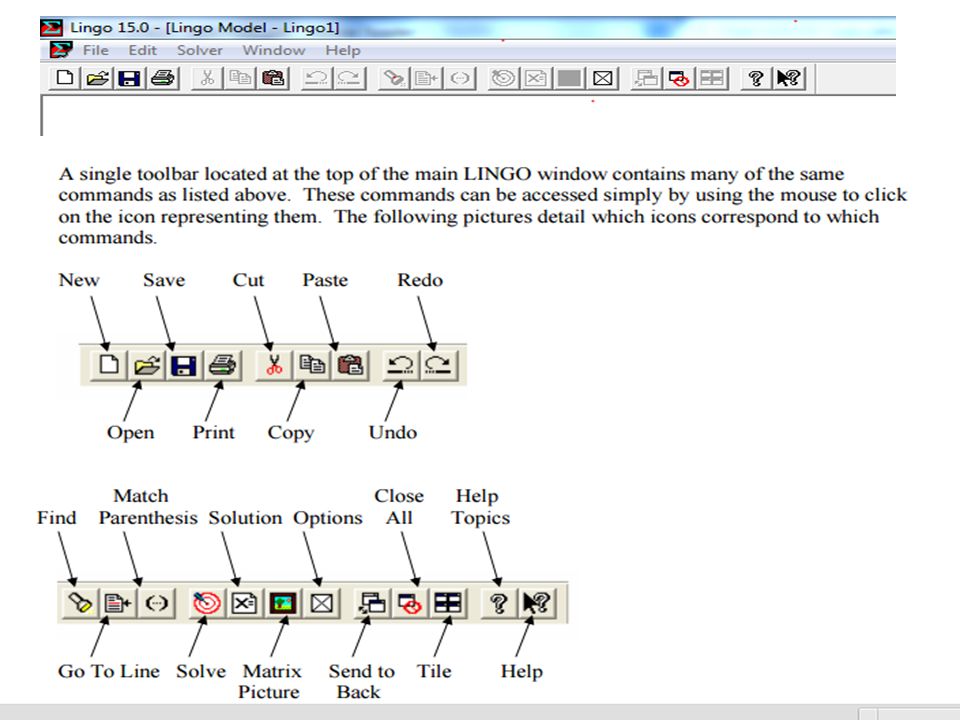The height and width of the screenshot is (720, 960).
Task: Click the 'Close All' caption text
Action: [x=399, y=507]
